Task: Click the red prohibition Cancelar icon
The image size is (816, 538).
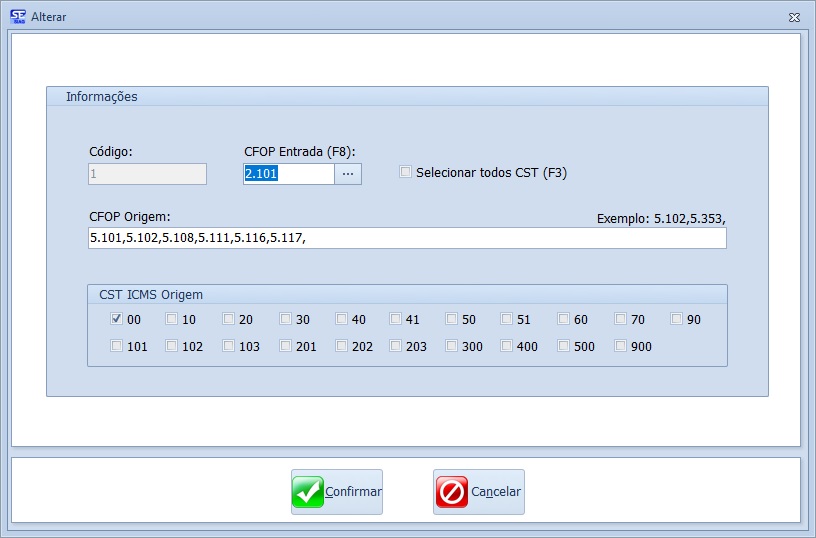Action: tap(452, 492)
